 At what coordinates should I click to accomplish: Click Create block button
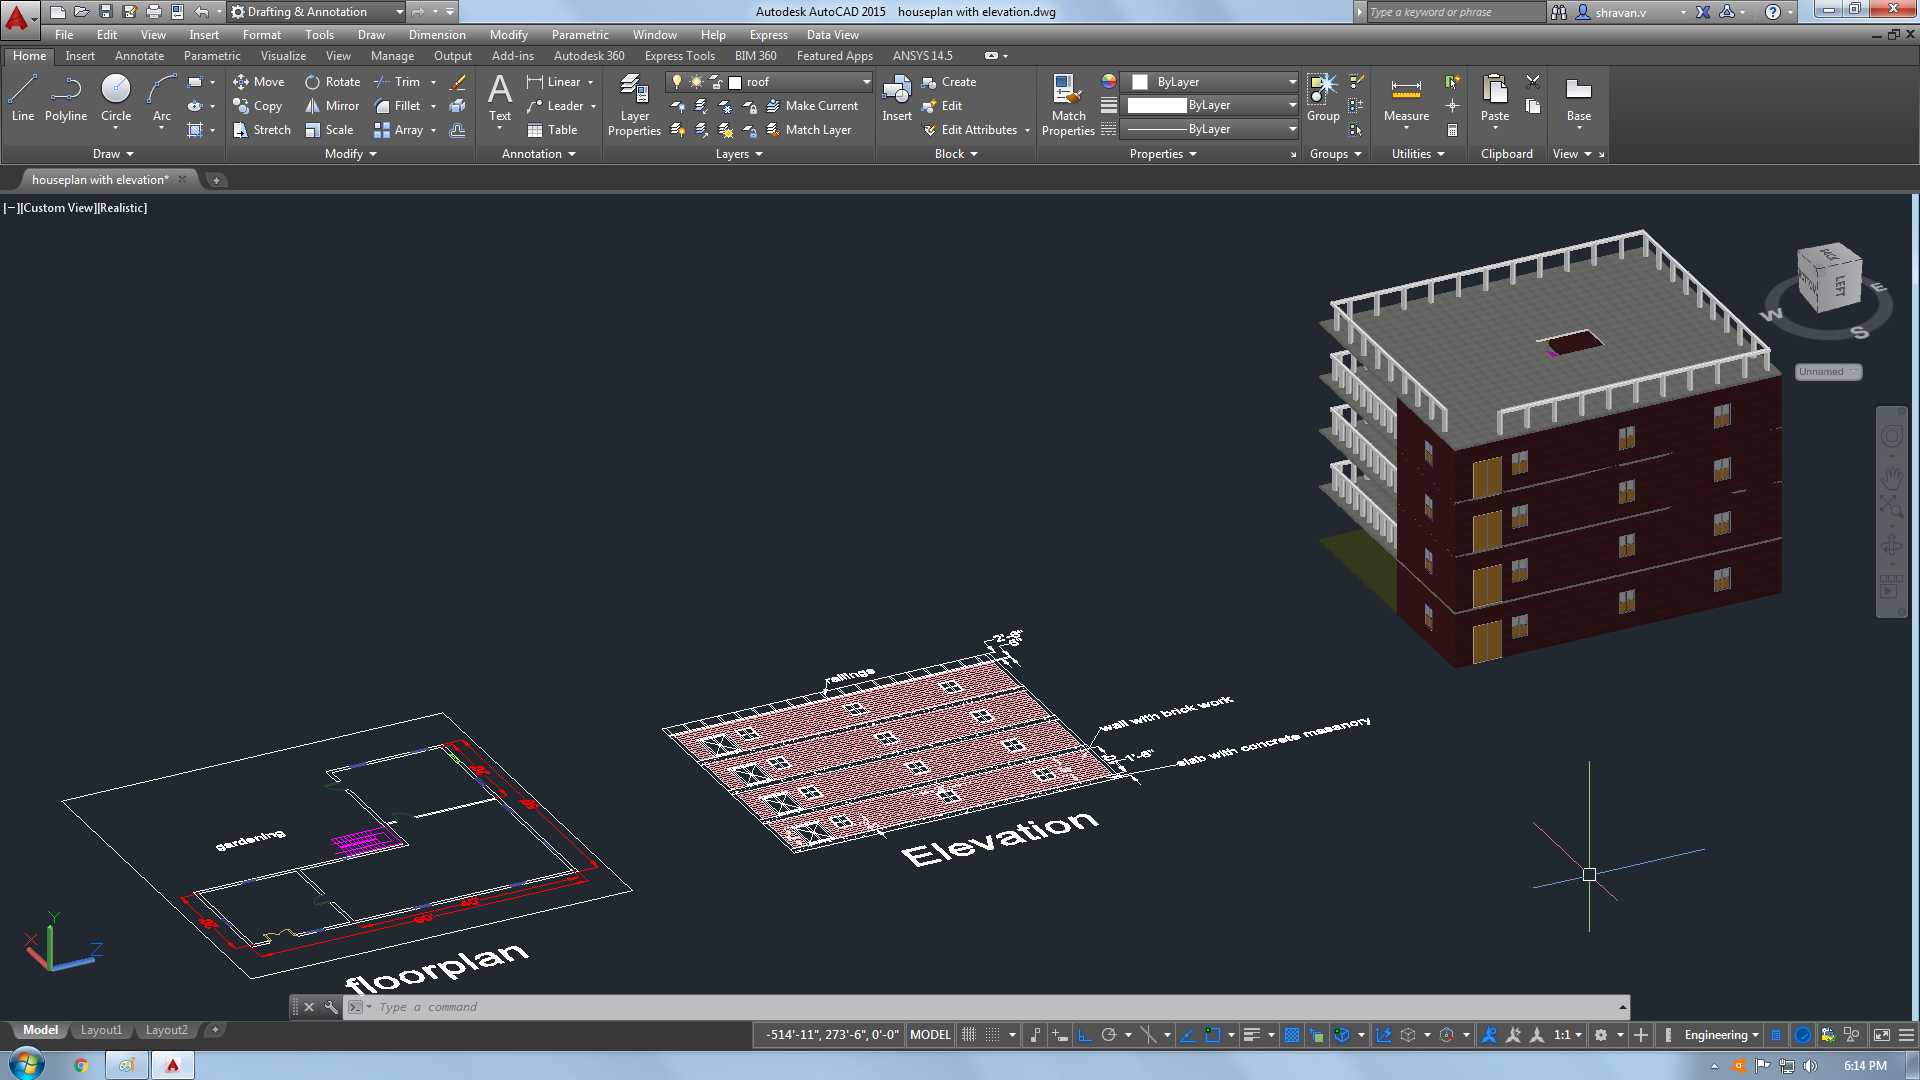949,82
